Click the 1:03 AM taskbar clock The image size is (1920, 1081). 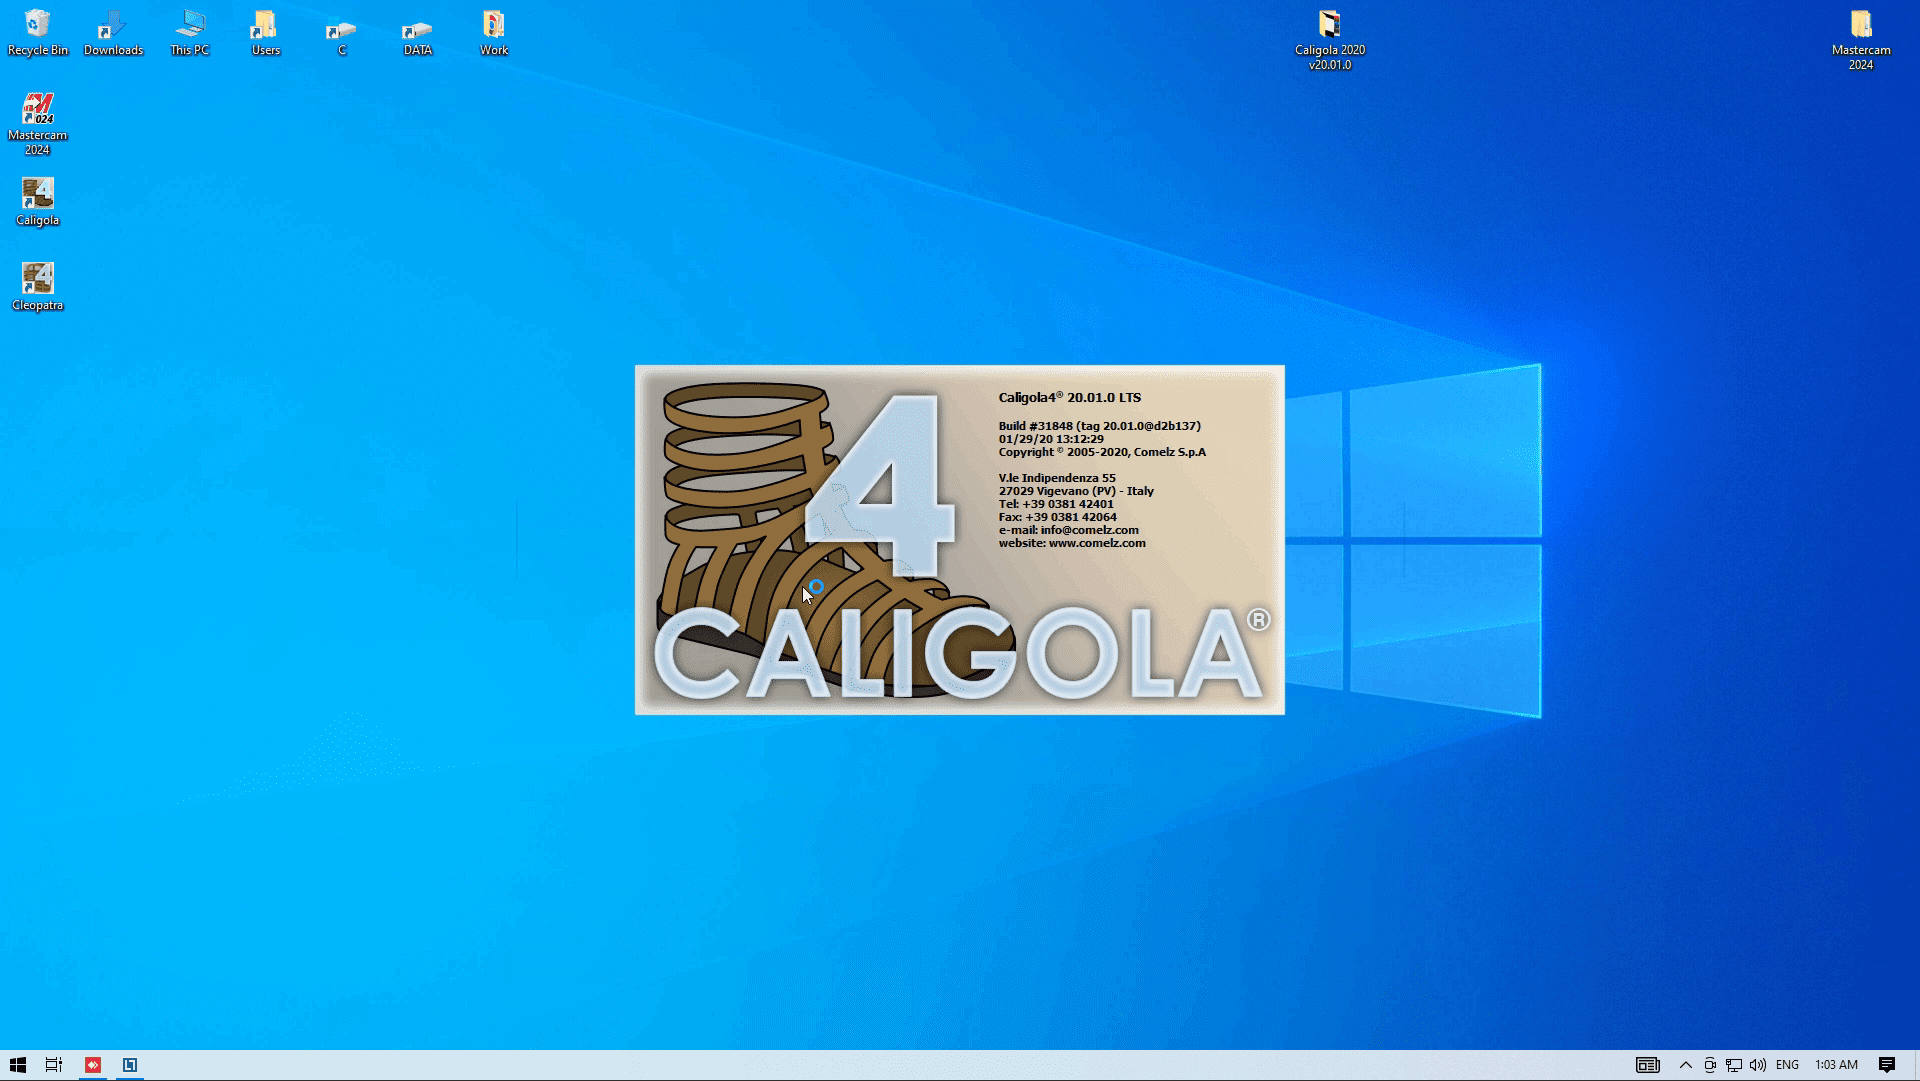[x=1836, y=1065]
